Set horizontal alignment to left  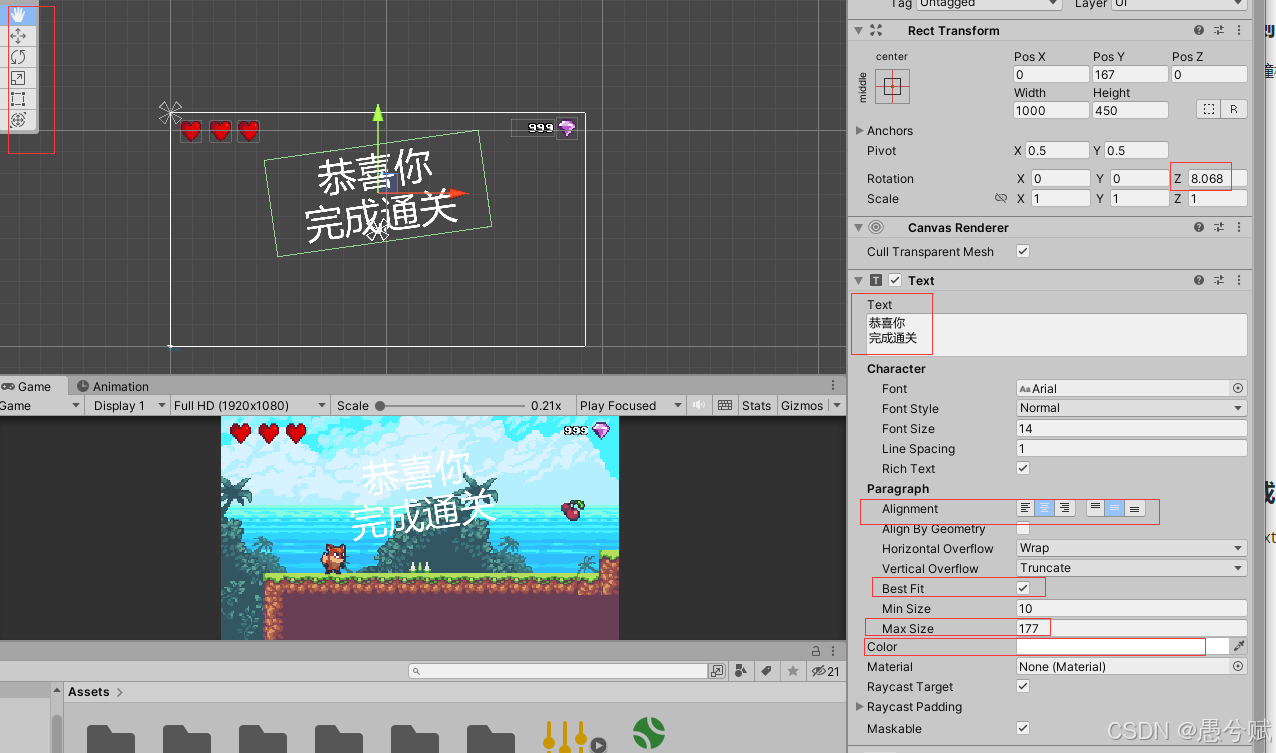click(x=1026, y=508)
